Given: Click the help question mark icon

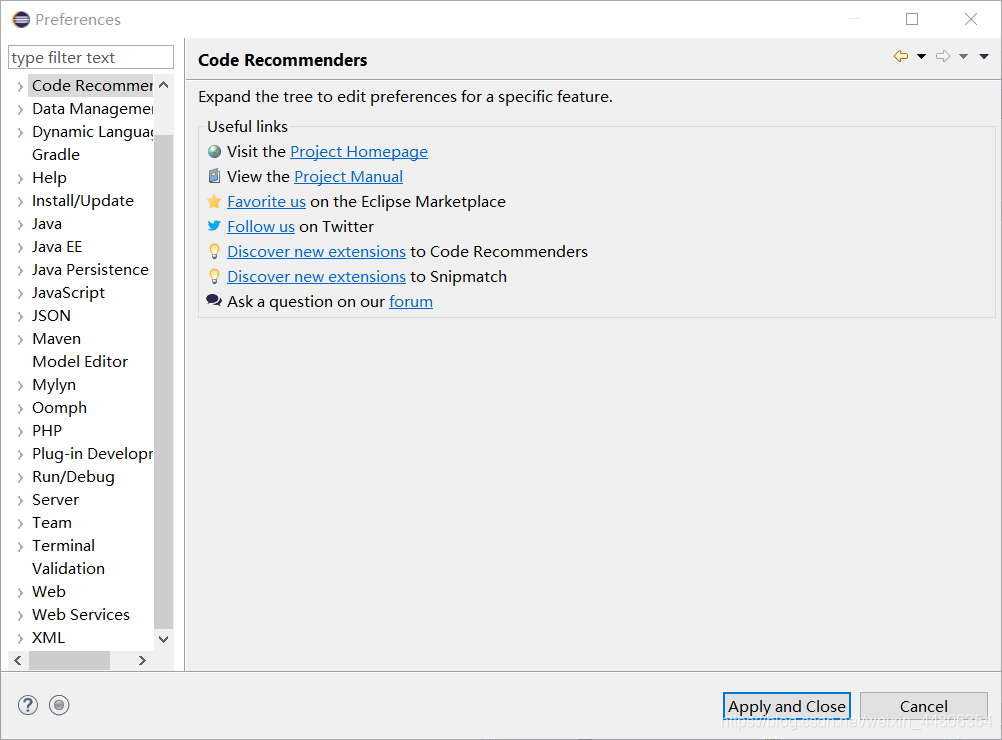Looking at the screenshot, I should (x=27, y=705).
